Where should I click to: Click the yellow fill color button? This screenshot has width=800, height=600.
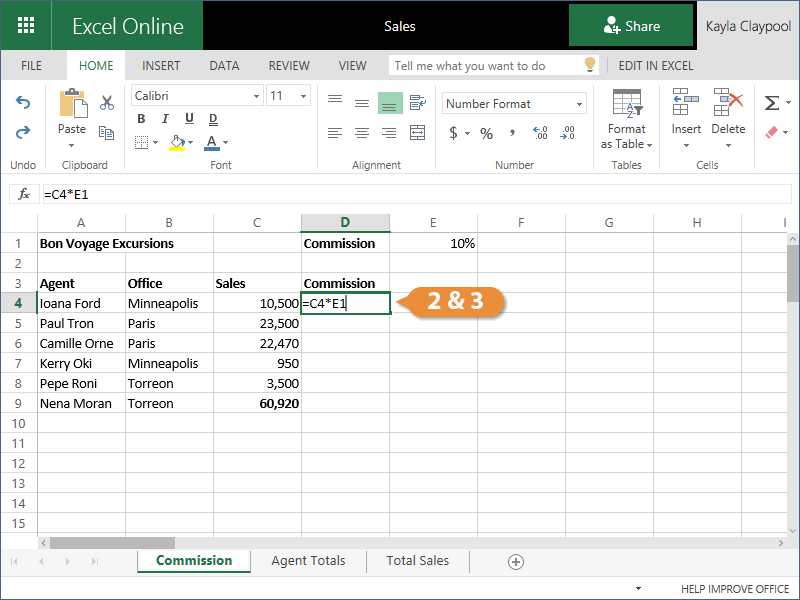coord(178,142)
